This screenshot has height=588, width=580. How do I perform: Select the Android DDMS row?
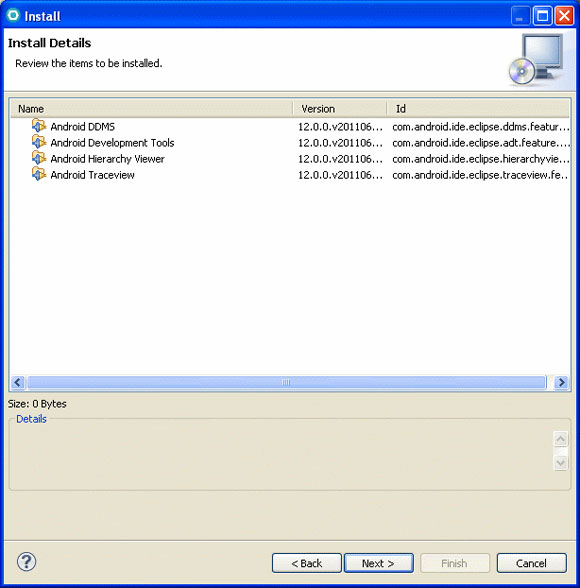[x=290, y=127]
